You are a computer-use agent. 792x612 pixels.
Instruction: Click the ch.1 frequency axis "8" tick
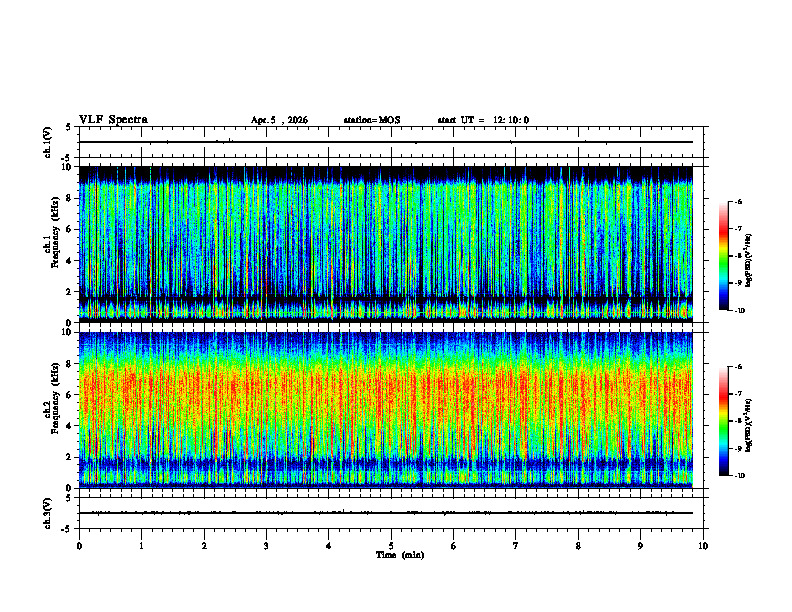click(70, 198)
